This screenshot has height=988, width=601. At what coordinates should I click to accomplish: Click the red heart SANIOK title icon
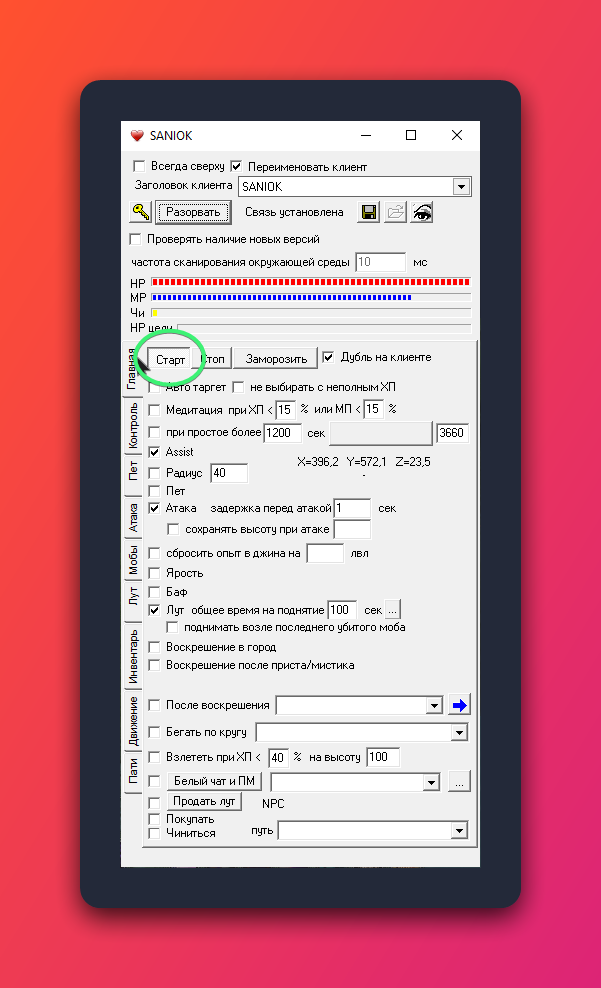[x=138, y=136]
